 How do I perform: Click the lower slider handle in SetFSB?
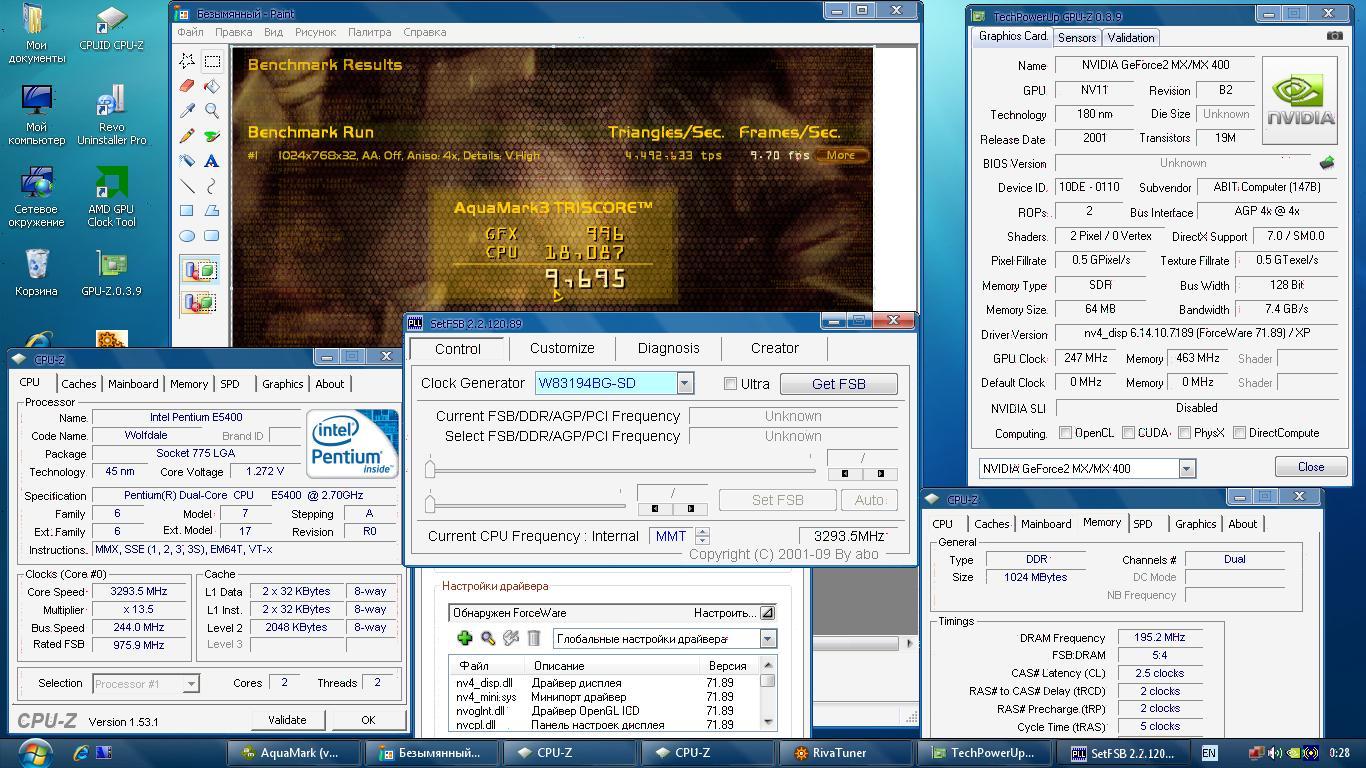pyautogui.click(x=430, y=503)
